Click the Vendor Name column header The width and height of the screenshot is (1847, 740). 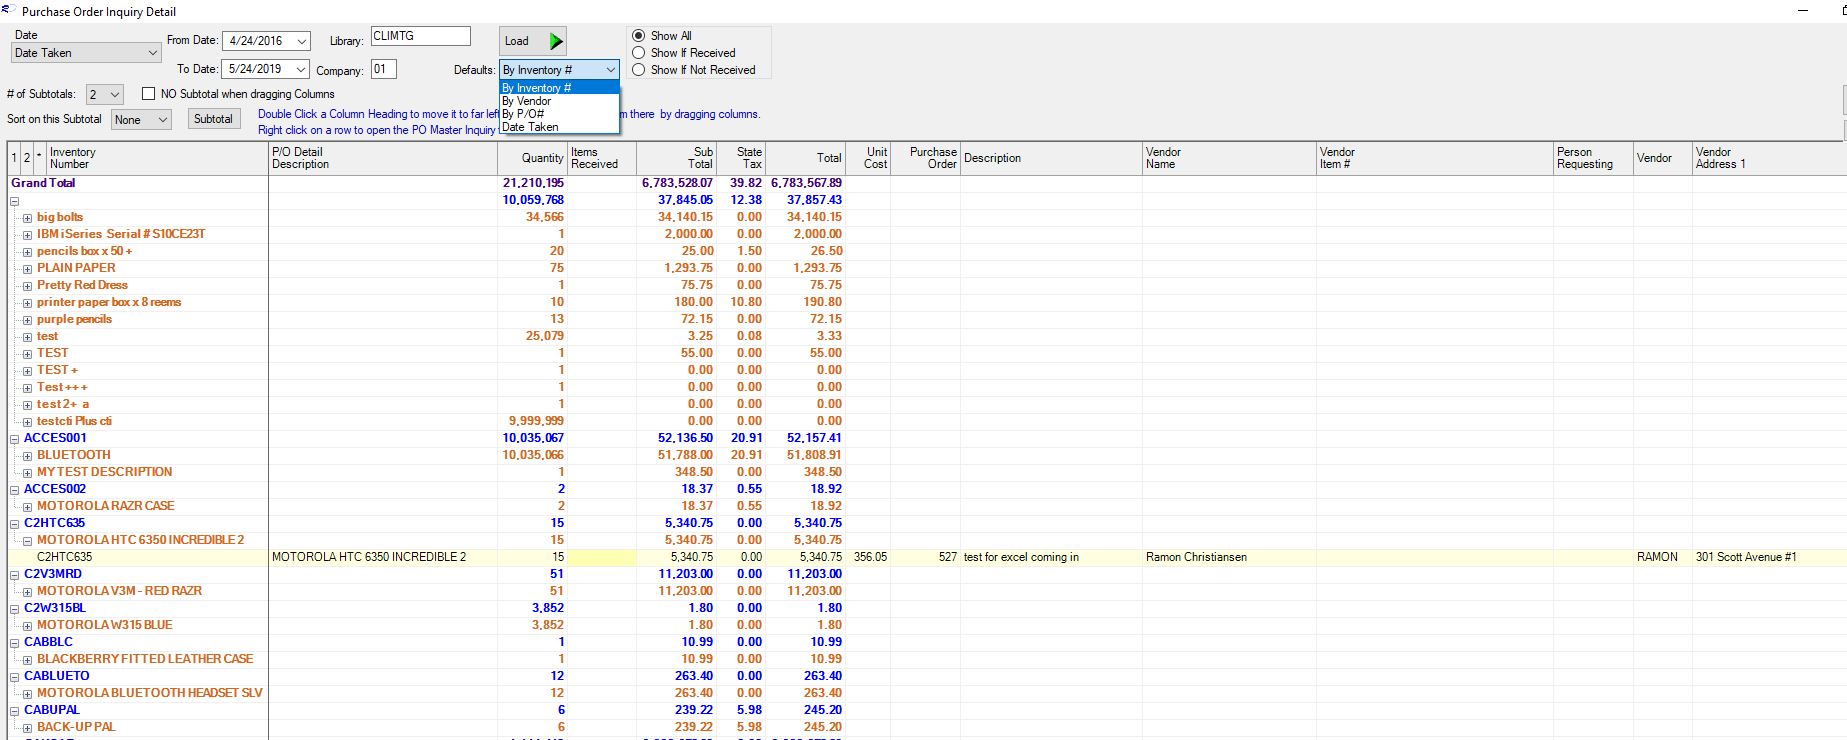tap(1229, 158)
